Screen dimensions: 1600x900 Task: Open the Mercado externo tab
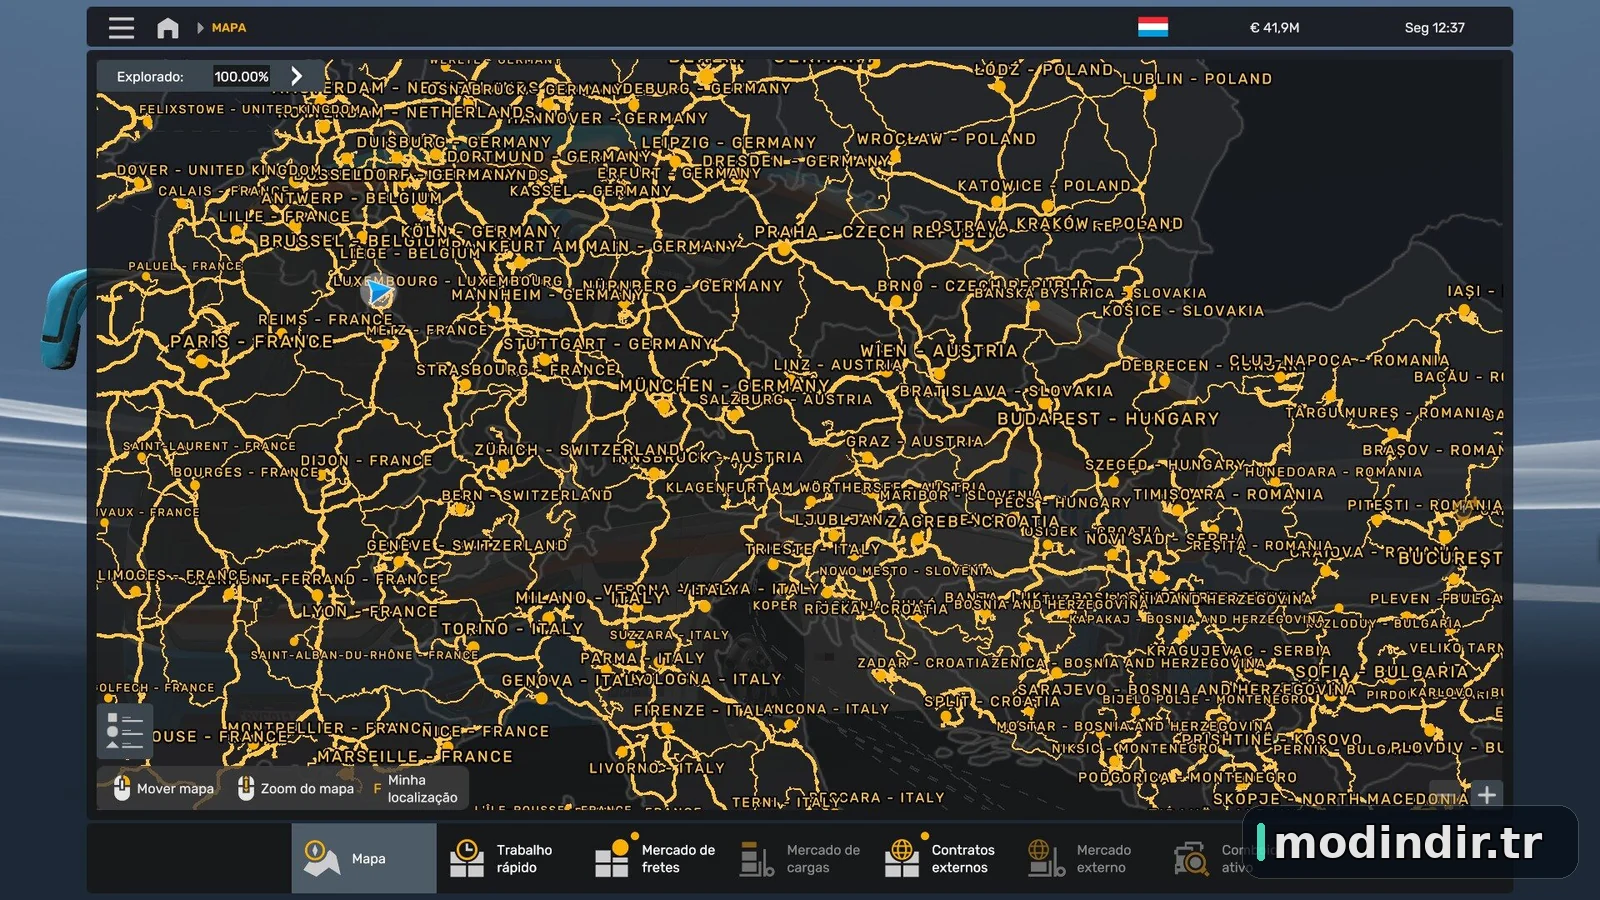[x=1088, y=858]
